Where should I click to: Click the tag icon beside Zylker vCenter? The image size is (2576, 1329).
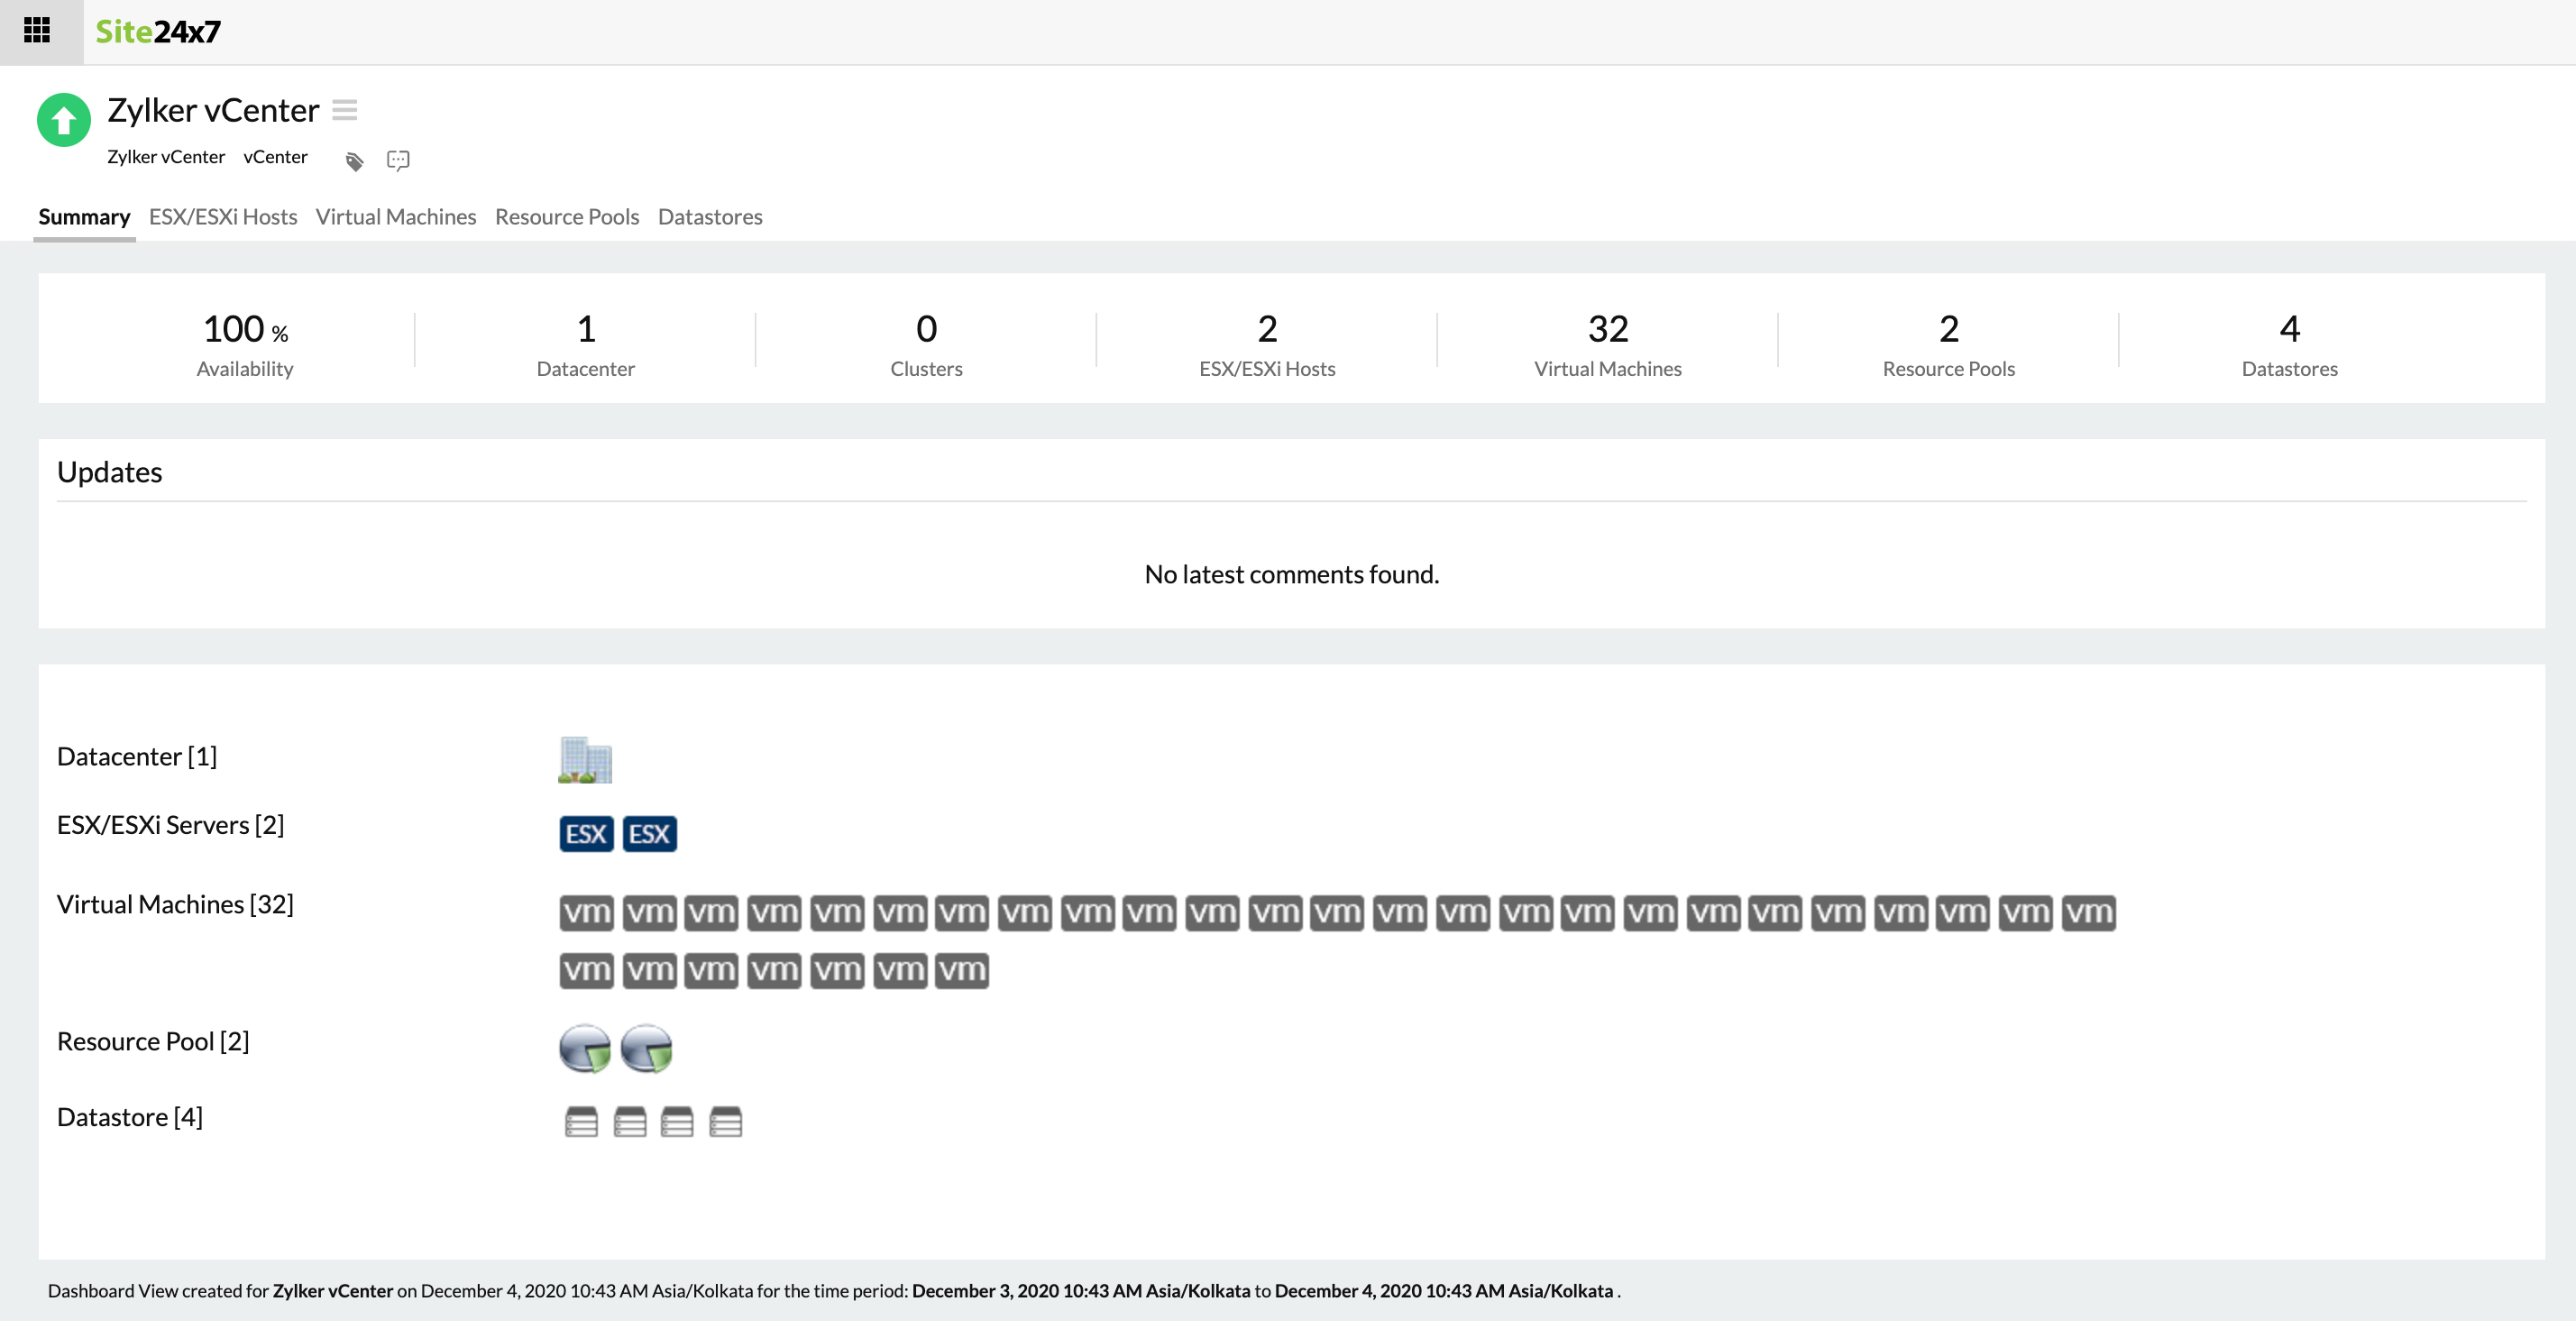pos(354,160)
